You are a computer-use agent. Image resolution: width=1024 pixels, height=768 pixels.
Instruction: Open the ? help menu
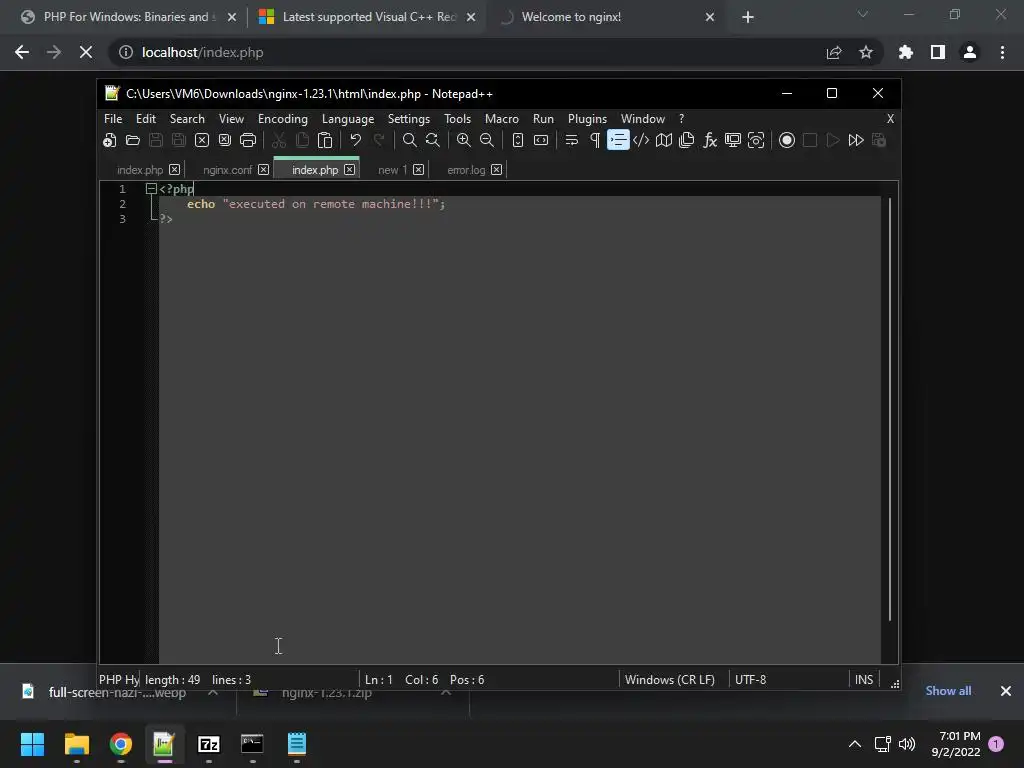pos(682,119)
